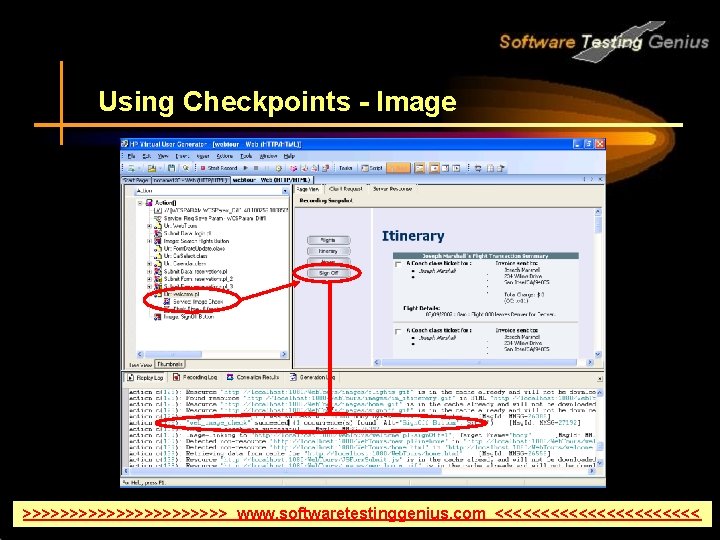Switch to the Start Page tab
Viewport: 720px width, 540px height.
click(x=136, y=180)
